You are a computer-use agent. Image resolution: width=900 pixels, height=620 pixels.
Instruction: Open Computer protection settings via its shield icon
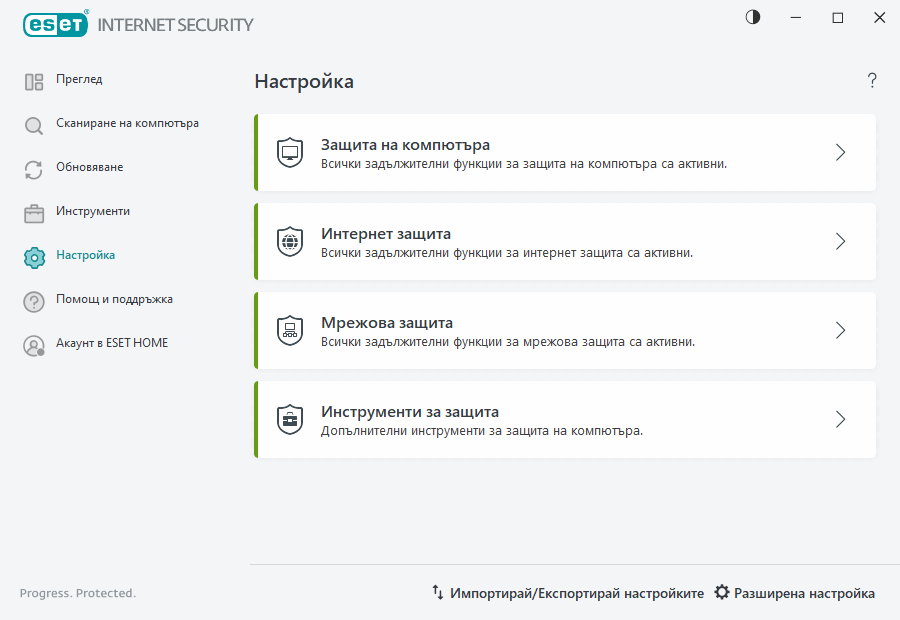point(290,152)
